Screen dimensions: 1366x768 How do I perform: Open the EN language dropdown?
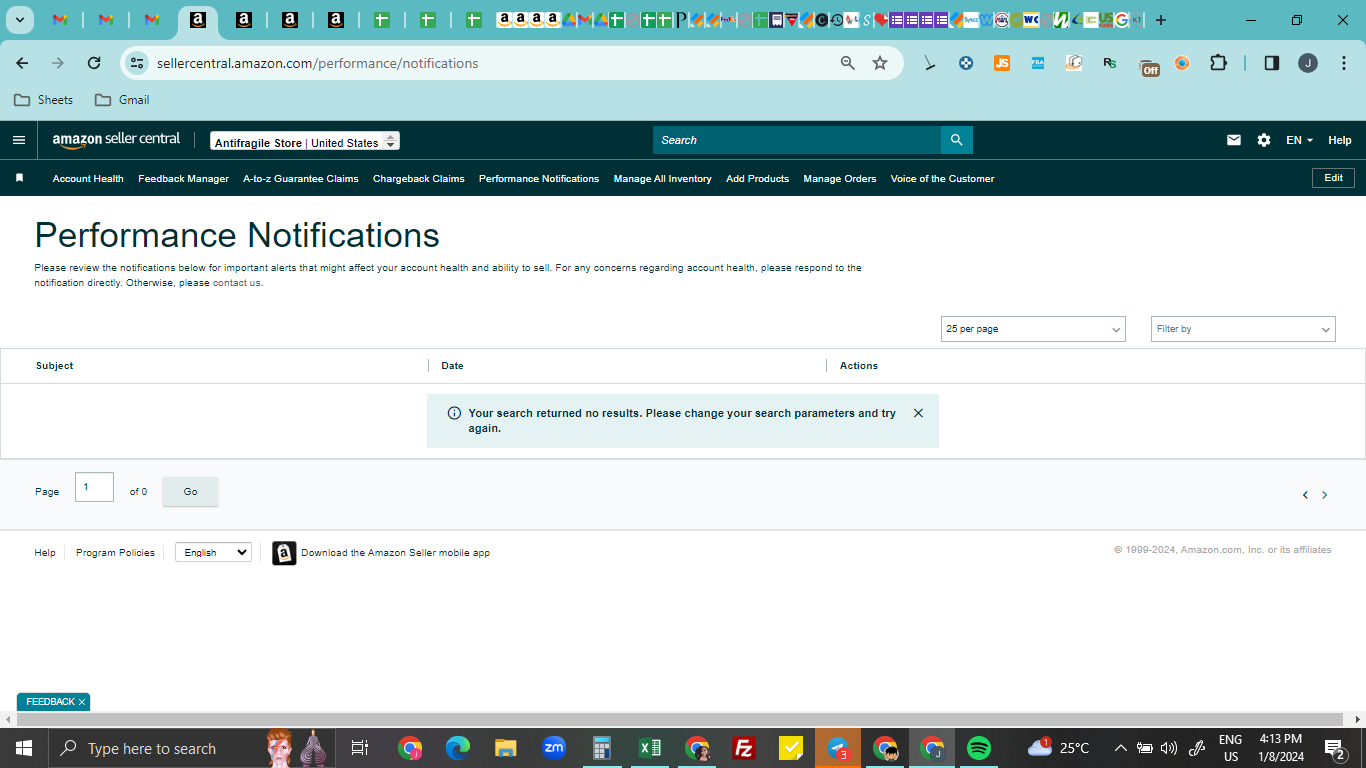pyautogui.click(x=1299, y=140)
